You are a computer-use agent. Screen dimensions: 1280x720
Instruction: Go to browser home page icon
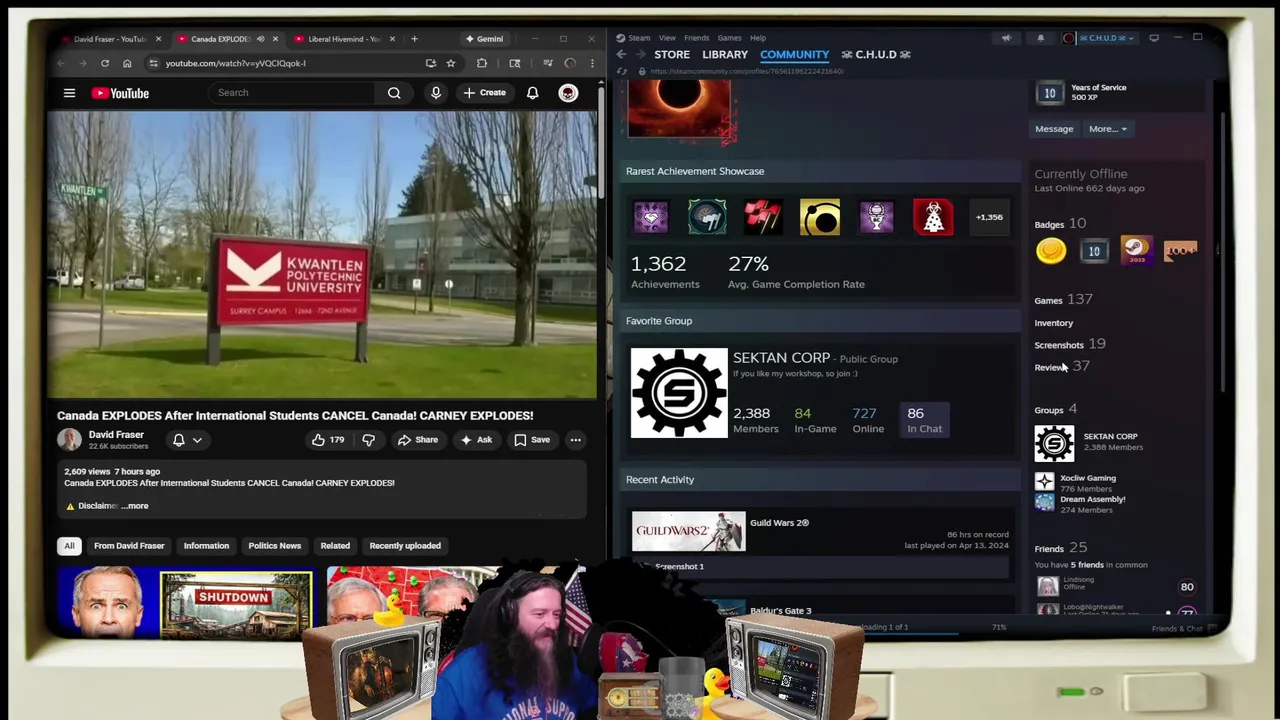[x=127, y=63]
